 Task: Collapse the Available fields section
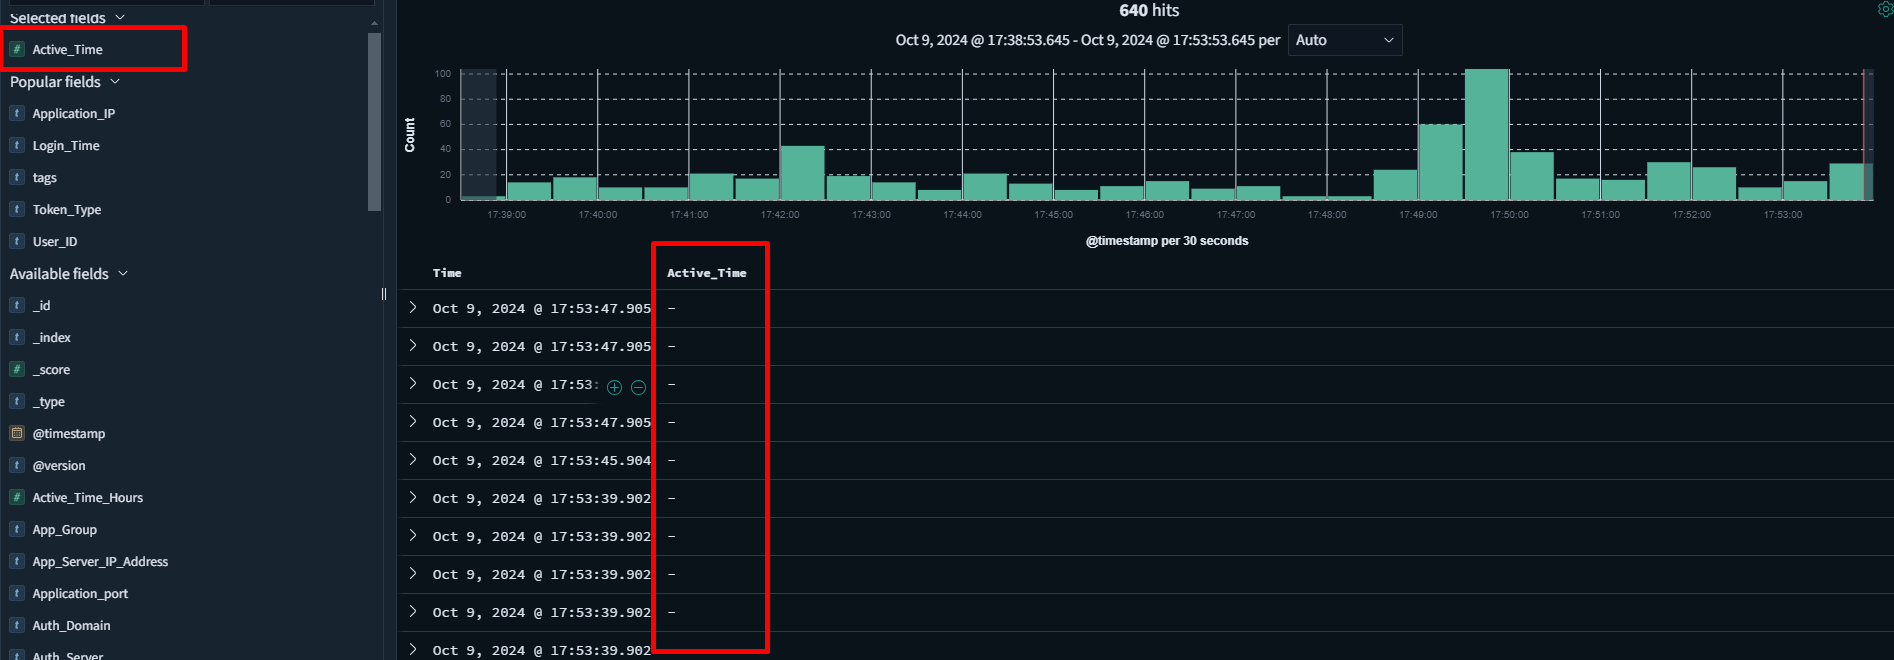pos(123,274)
